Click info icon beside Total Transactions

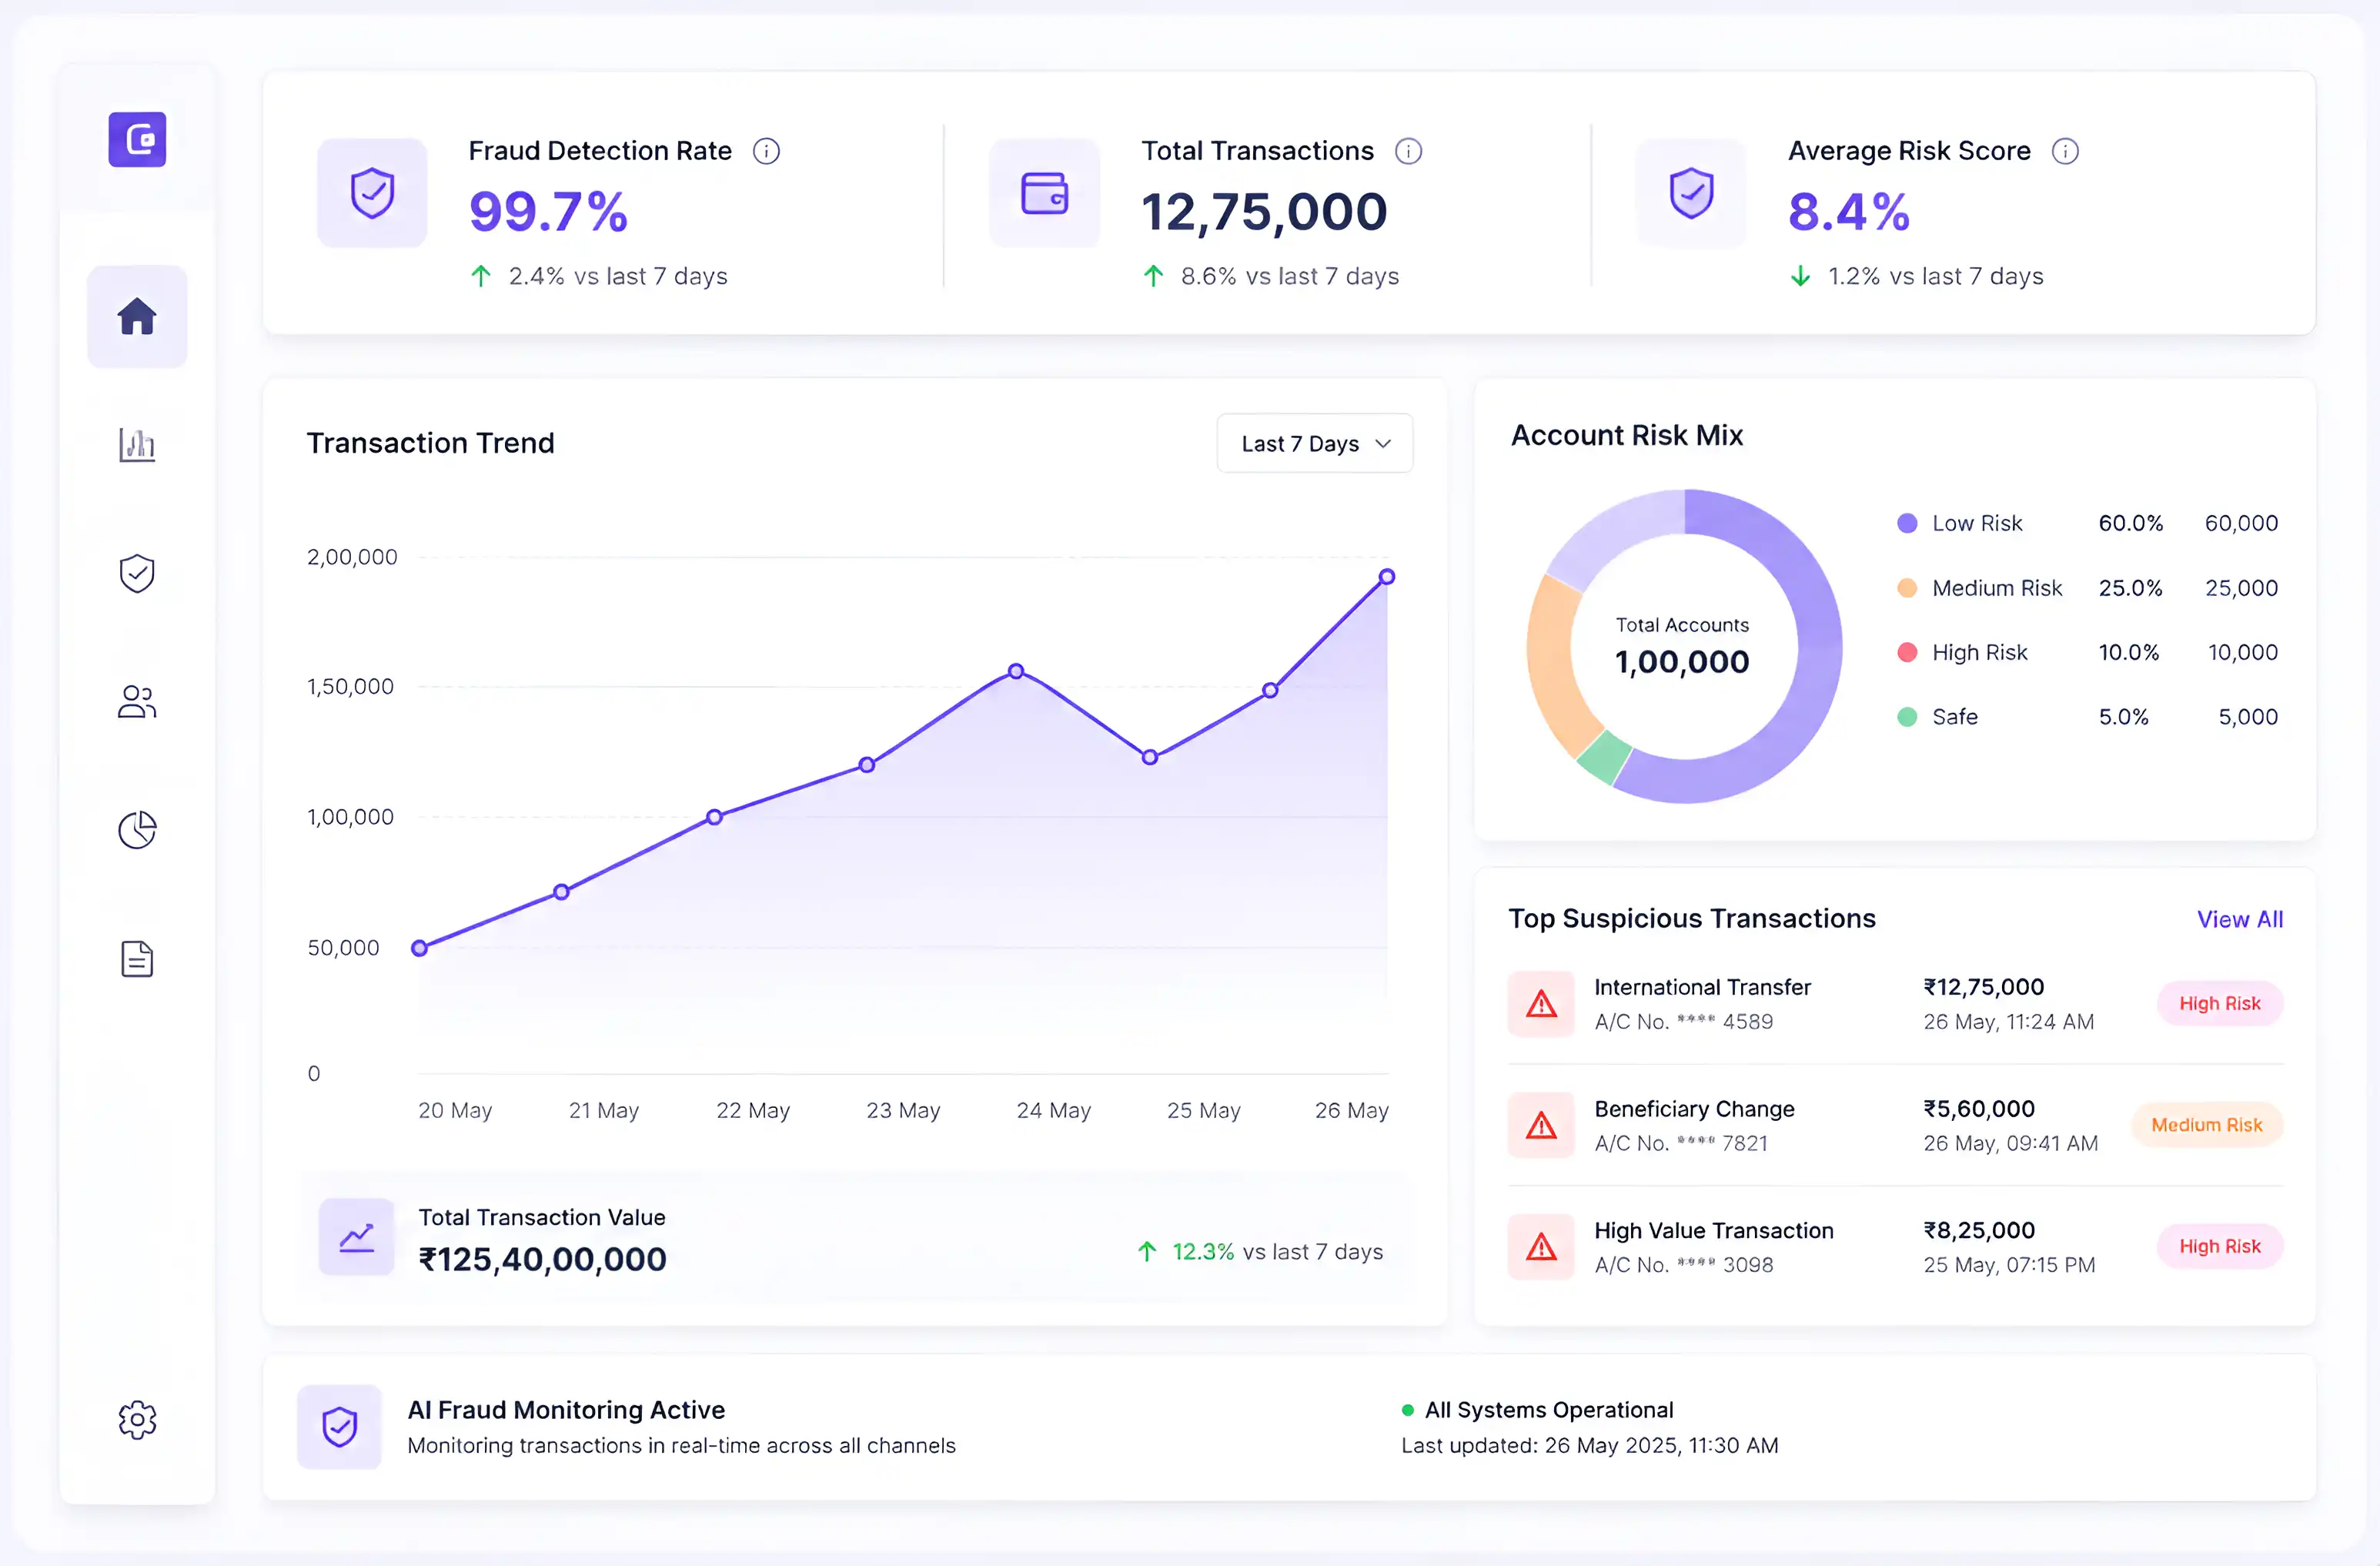pos(1408,151)
